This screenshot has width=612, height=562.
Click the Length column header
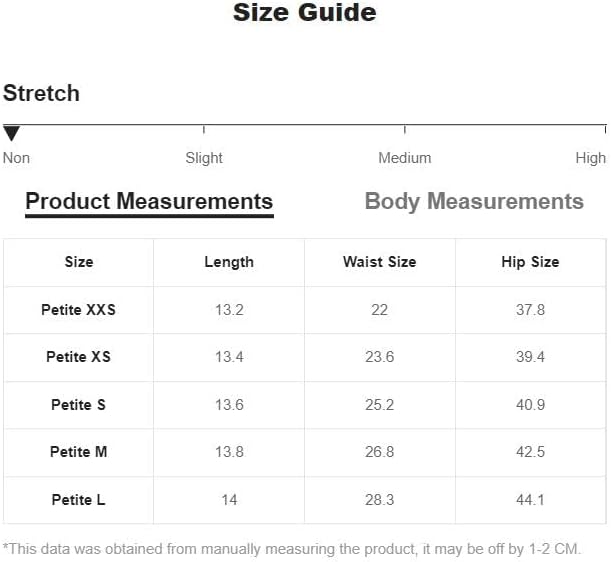[229, 262]
